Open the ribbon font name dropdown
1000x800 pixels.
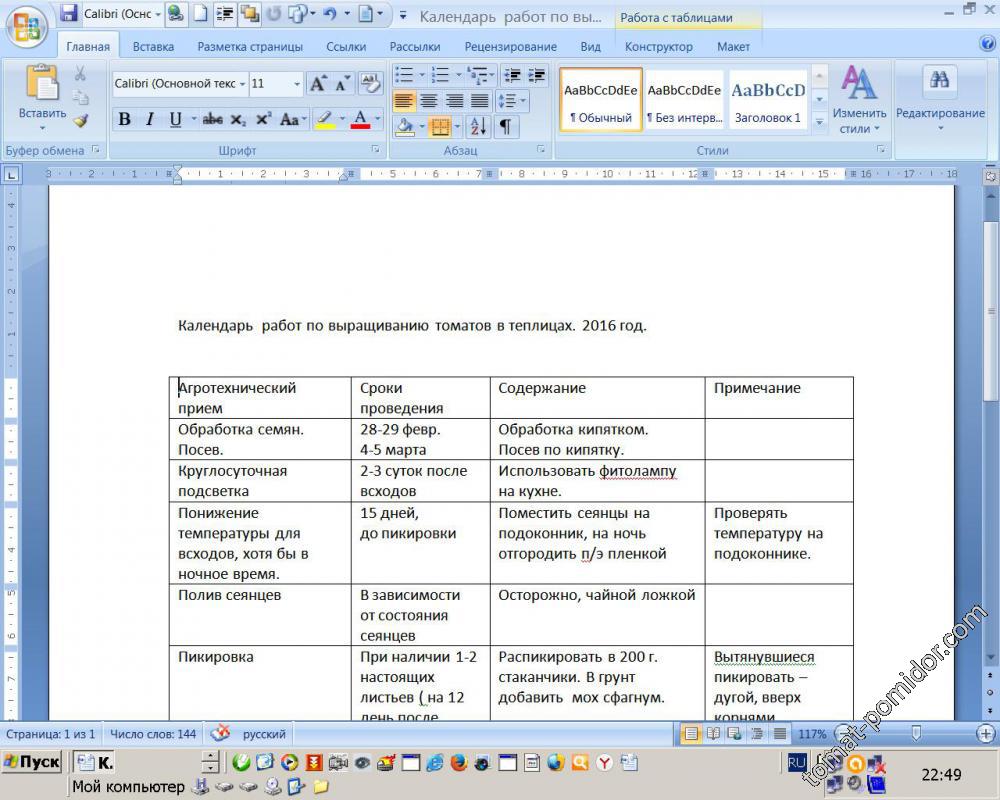pyautogui.click(x=243, y=84)
